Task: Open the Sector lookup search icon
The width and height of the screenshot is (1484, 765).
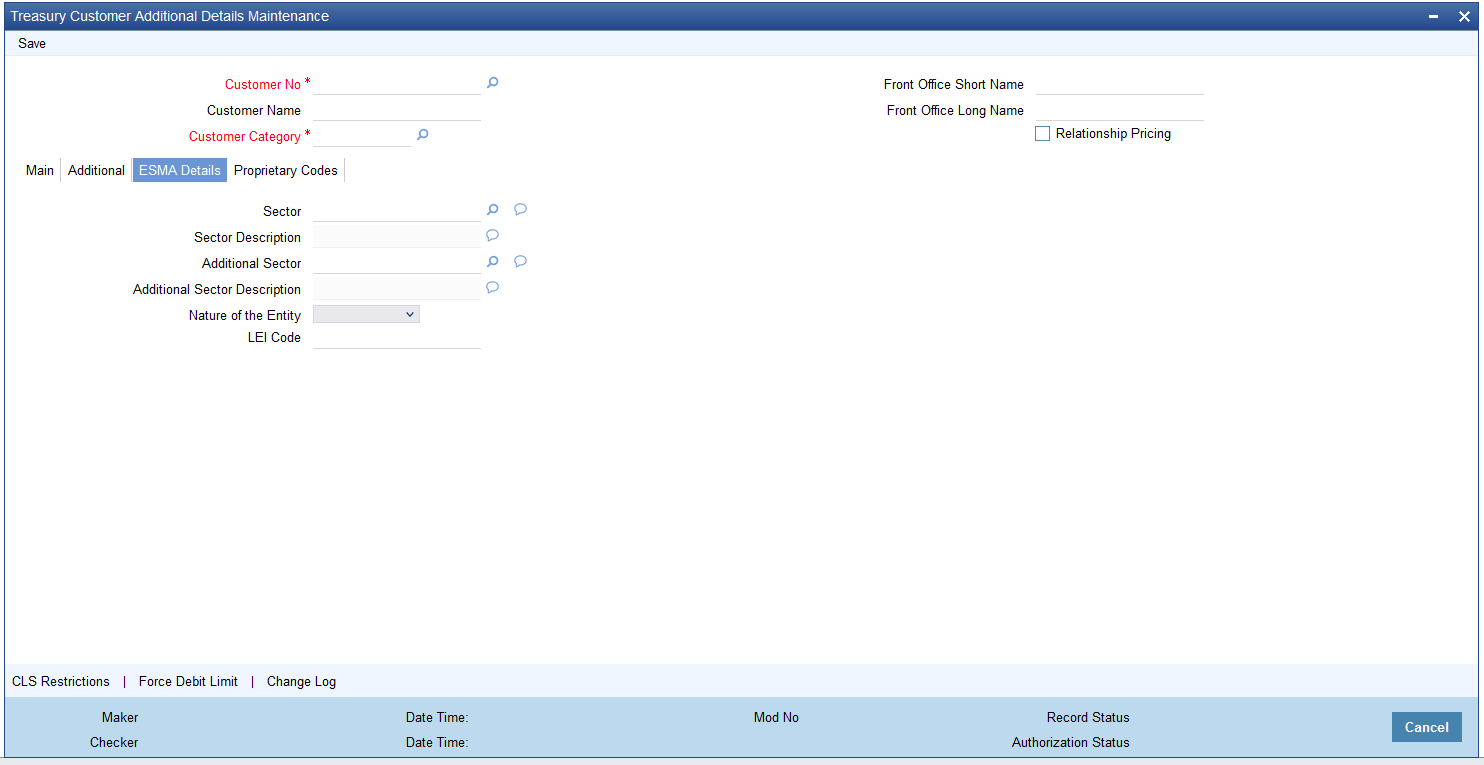Action: pyautogui.click(x=492, y=210)
